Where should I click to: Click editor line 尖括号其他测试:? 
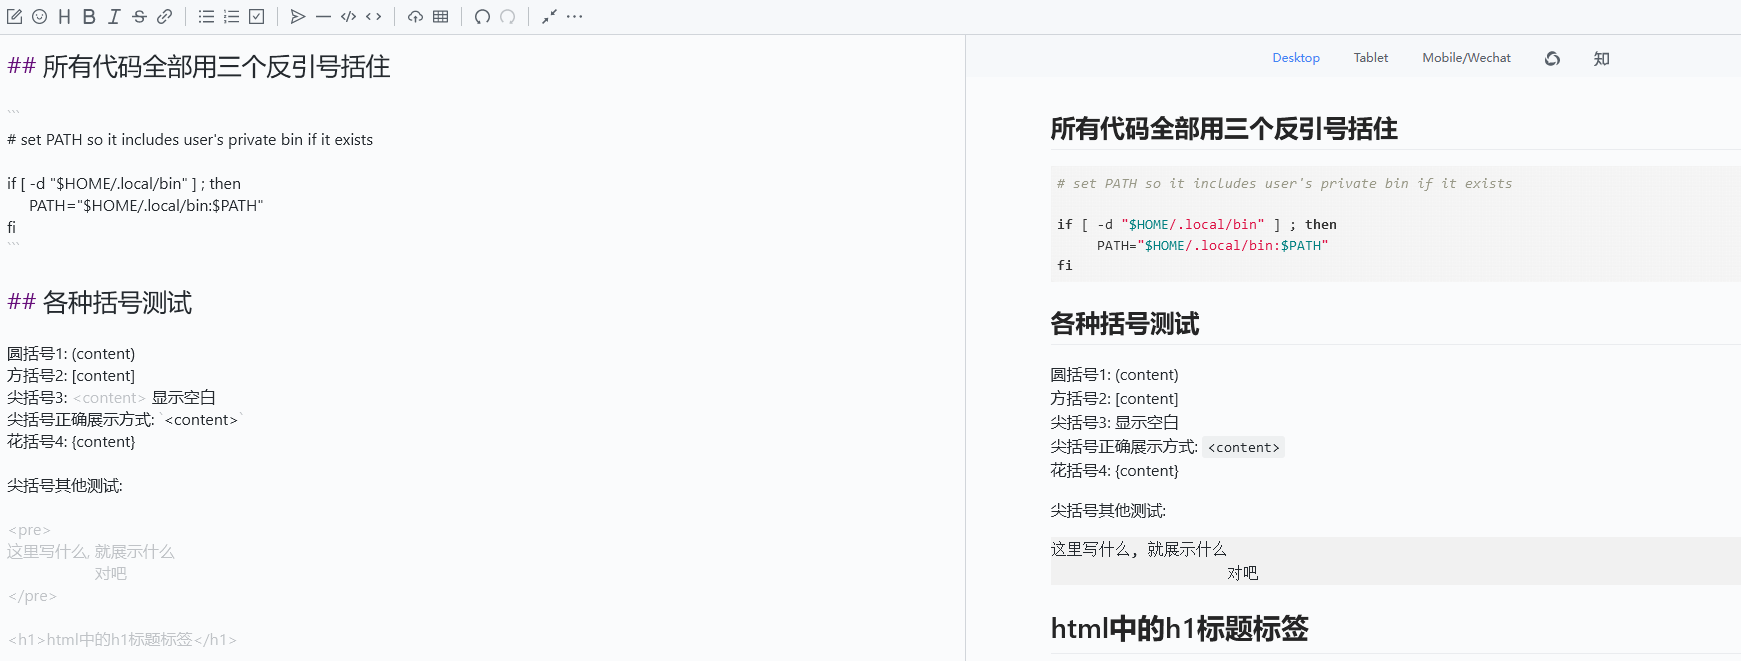click(x=65, y=486)
